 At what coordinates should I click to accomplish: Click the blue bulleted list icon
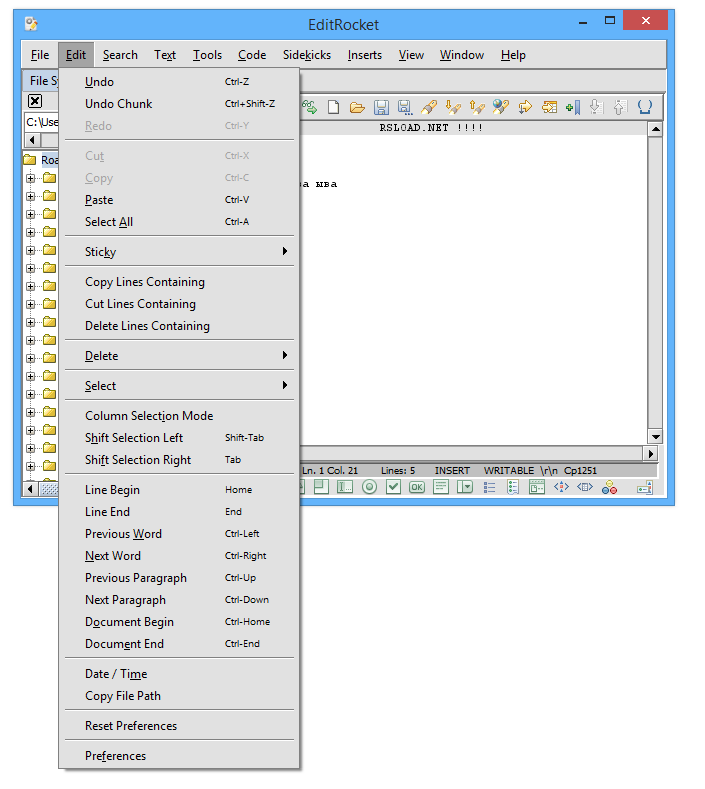click(x=489, y=487)
